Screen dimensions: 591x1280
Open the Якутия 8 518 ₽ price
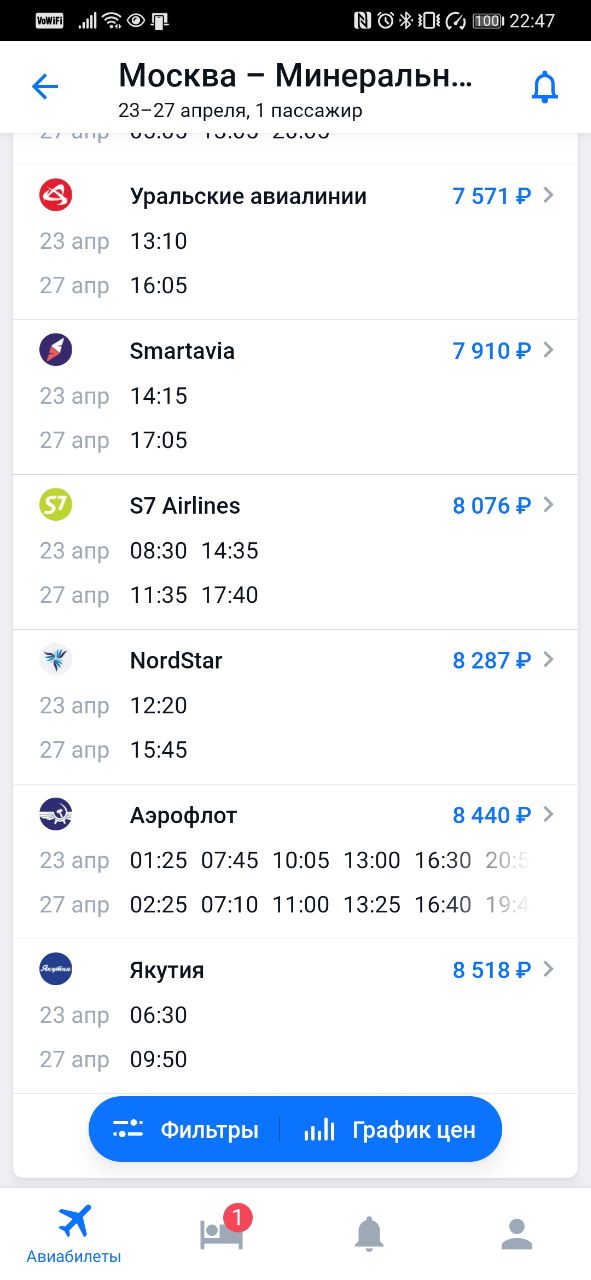pos(491,970)
